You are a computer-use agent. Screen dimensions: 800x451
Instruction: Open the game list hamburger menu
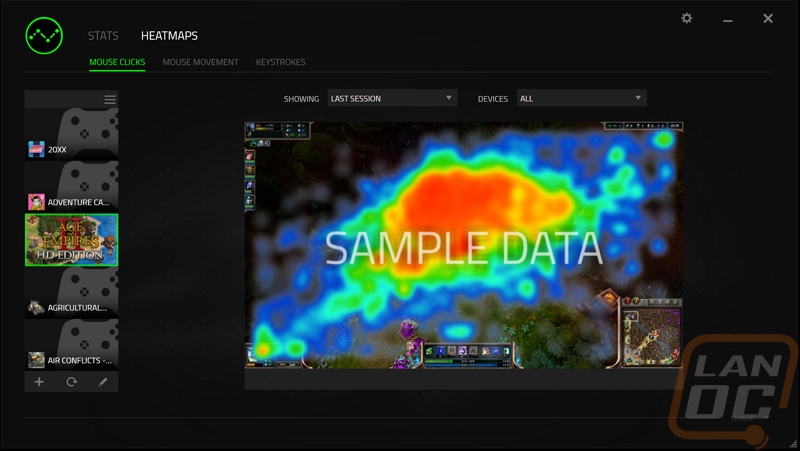pos(110,99)
